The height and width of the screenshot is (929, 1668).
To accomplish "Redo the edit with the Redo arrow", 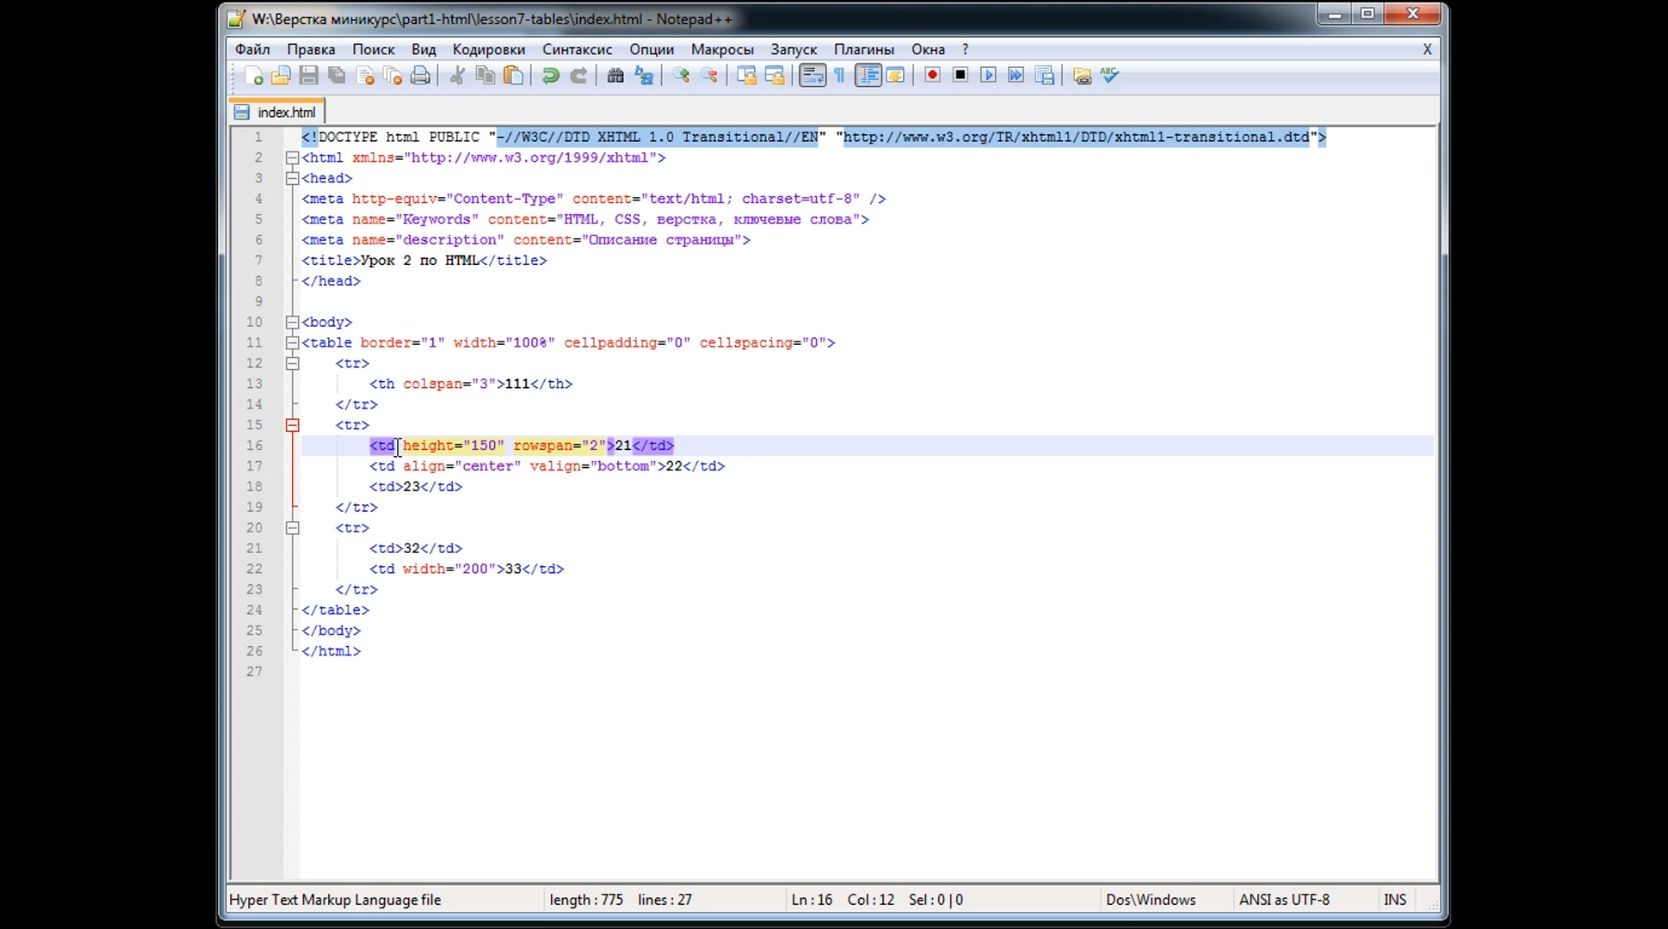I will tap(578, 76).
